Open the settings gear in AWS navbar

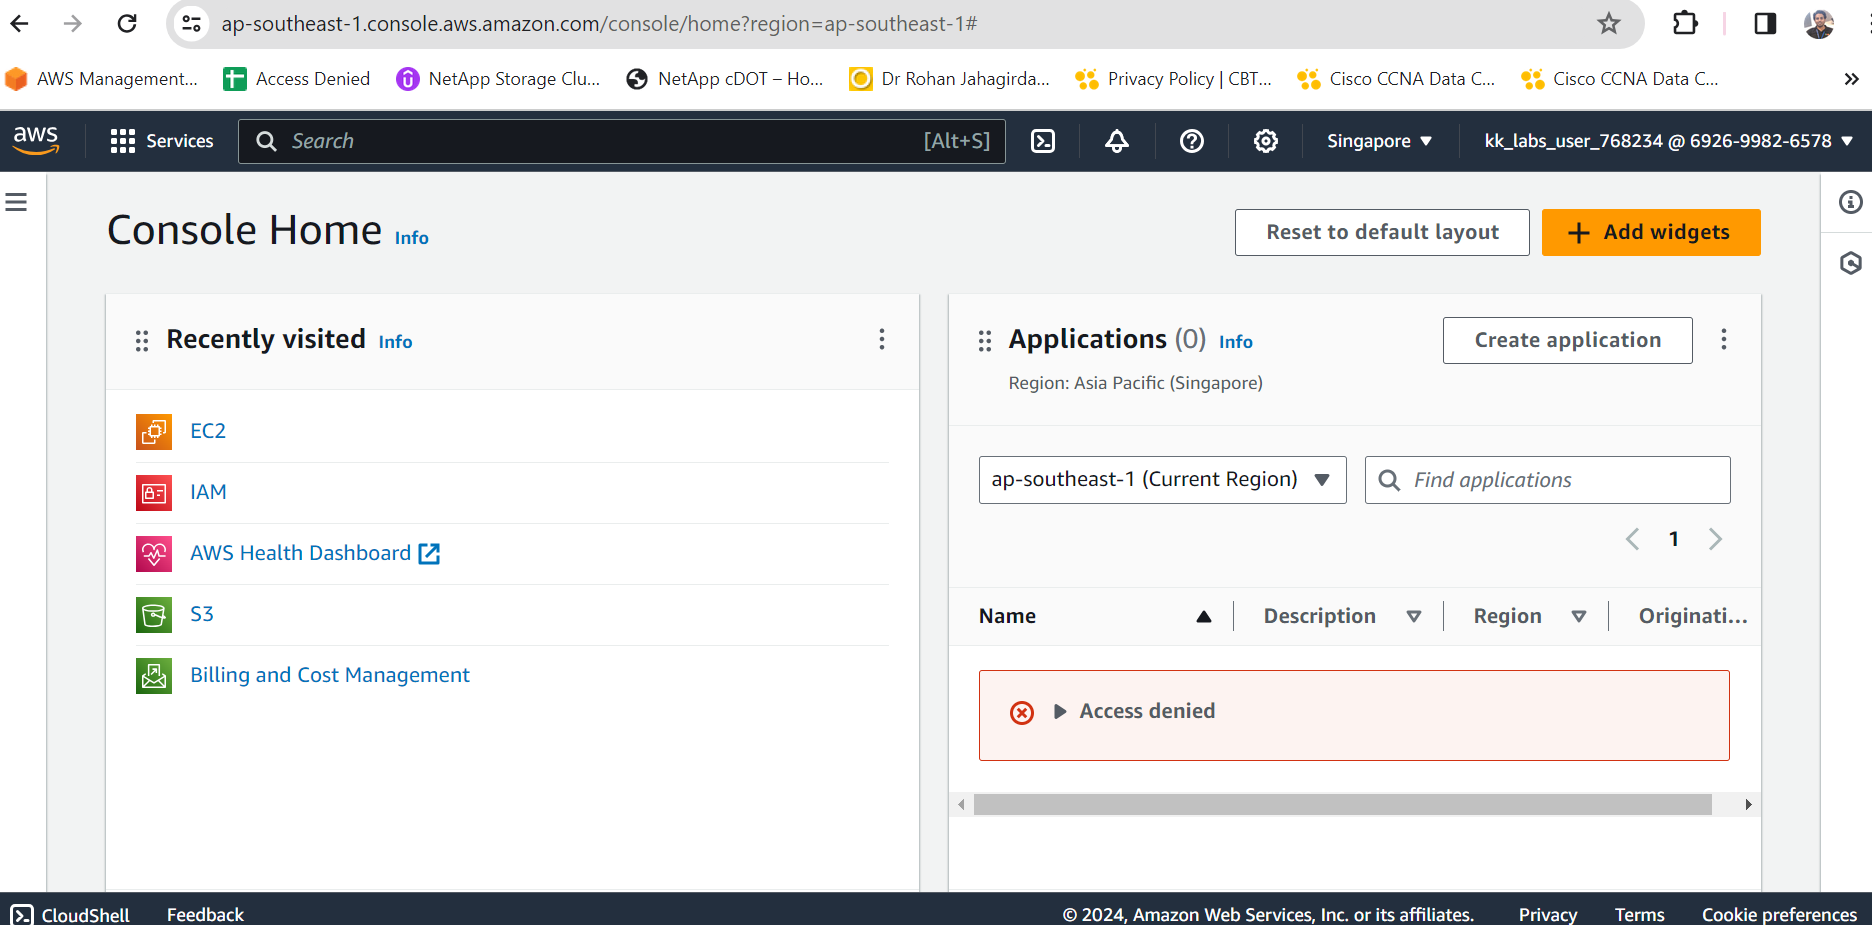(1266, 141)
